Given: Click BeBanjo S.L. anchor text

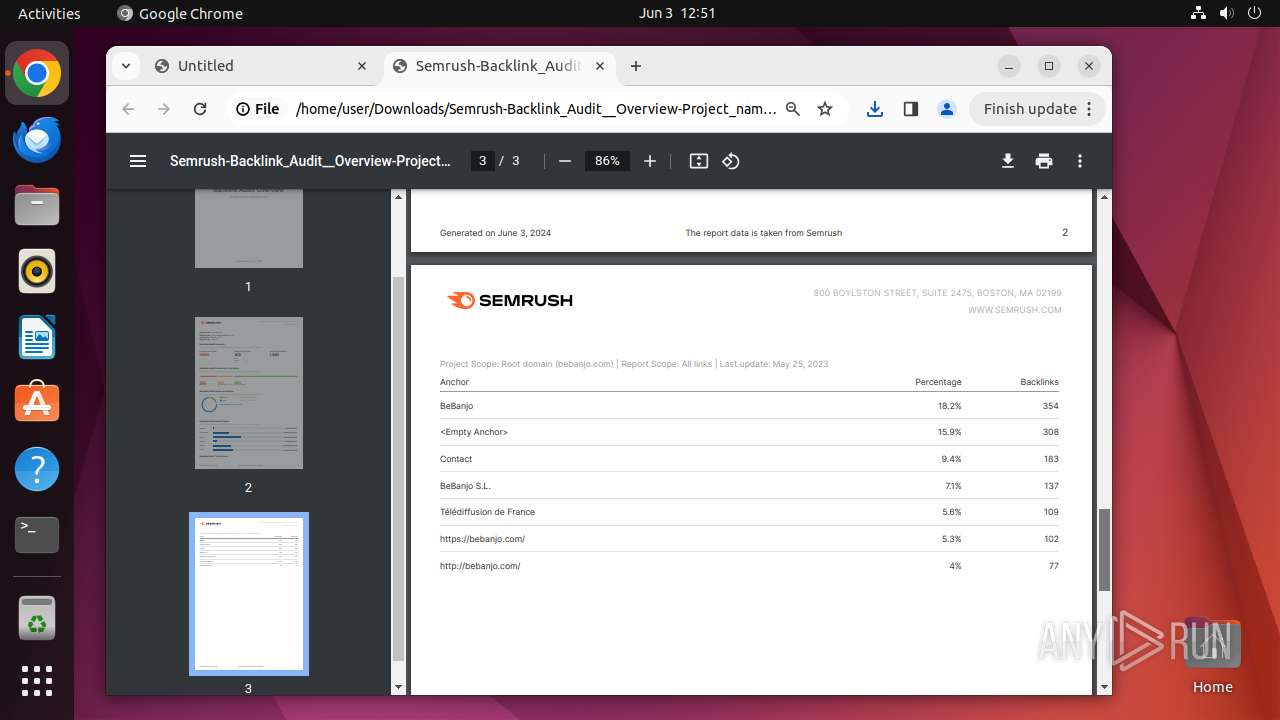Looking at the screenshot, I should [x=465, y=486].
